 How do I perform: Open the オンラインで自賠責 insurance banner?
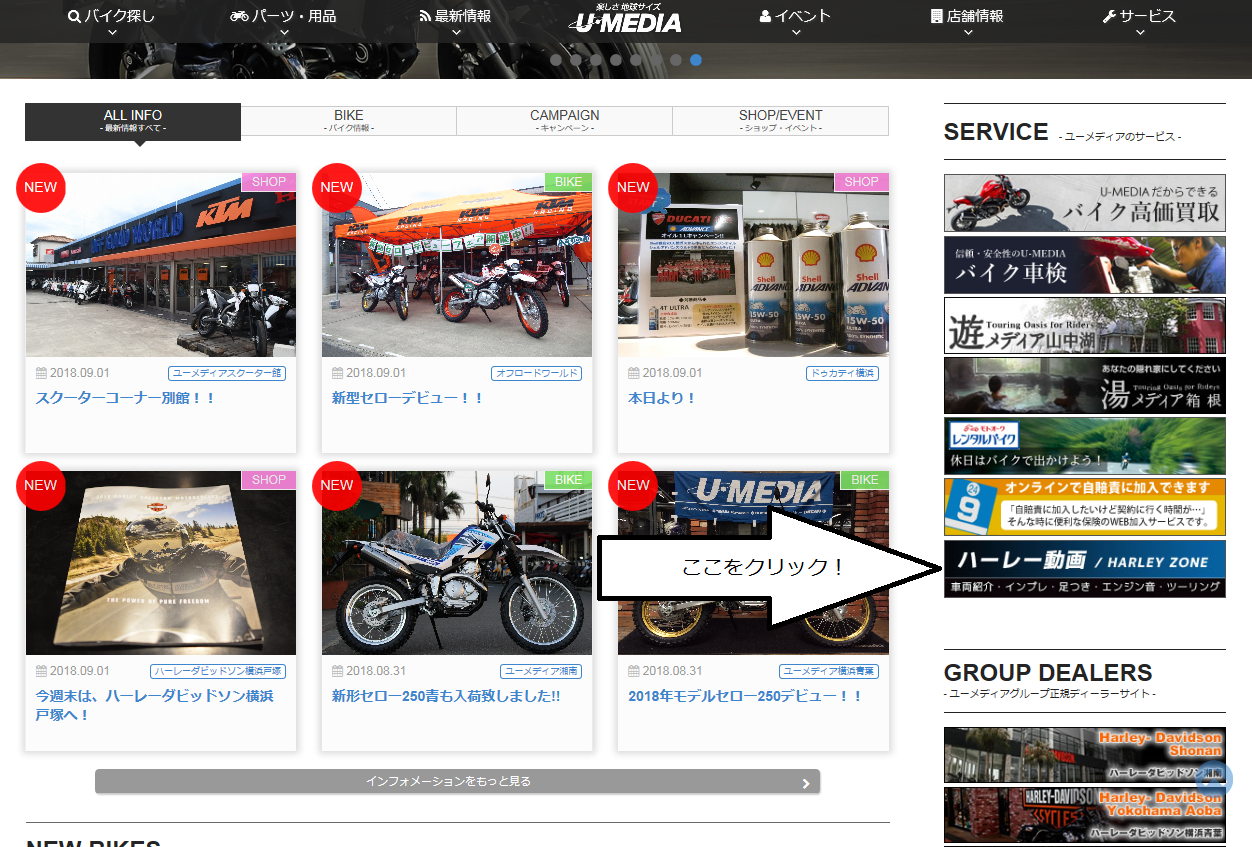pos(1084,507)
